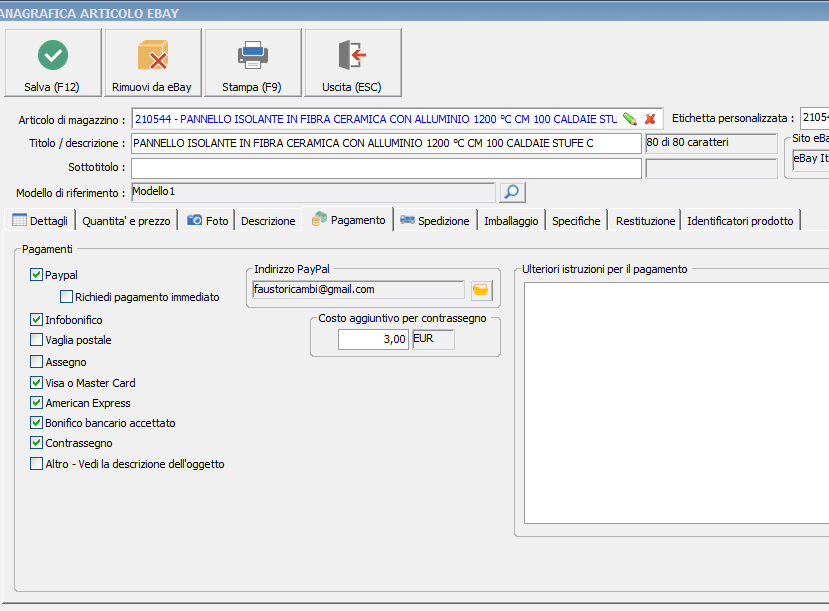Click the Sito eBay field
Viewport: 829px width, 611px height.
(x=810, y=159)
